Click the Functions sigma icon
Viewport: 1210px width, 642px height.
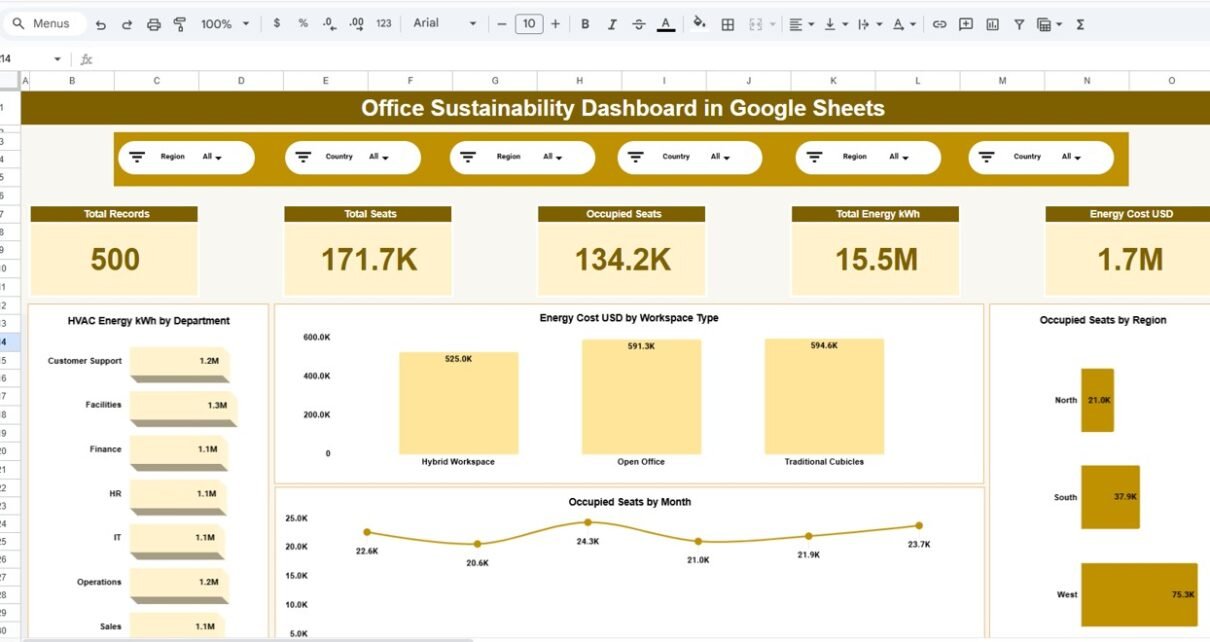(x=1080, y=24)
